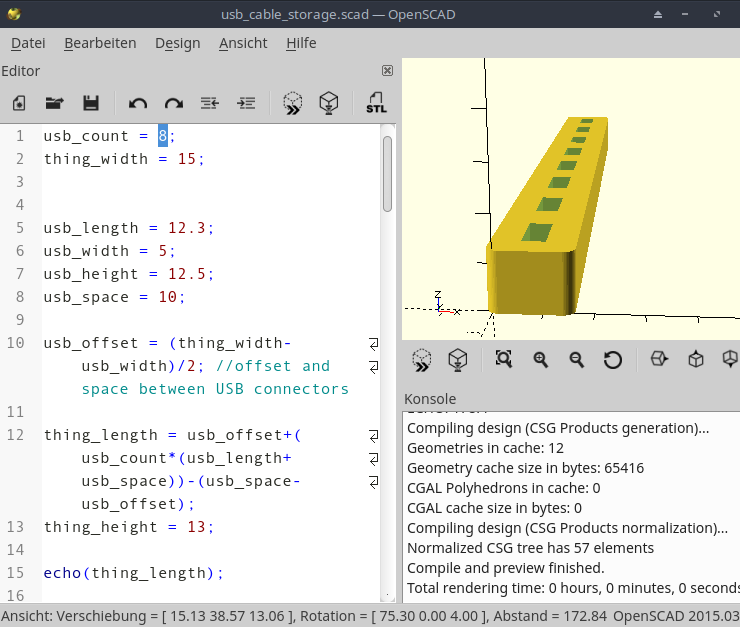Indent the code with the indent icon
Viewport: 740px width, 627px height.
(x=246, y=103)
